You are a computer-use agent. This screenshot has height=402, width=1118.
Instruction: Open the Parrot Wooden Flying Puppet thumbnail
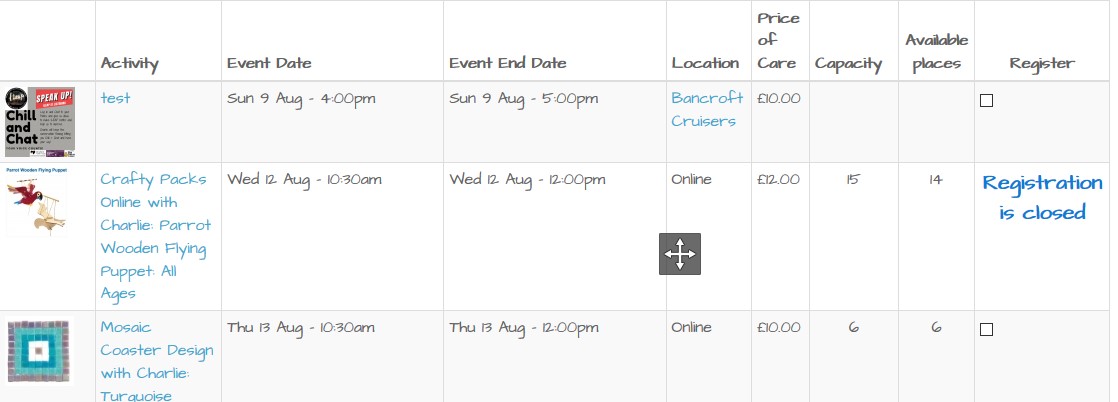(x=36, y=201)
